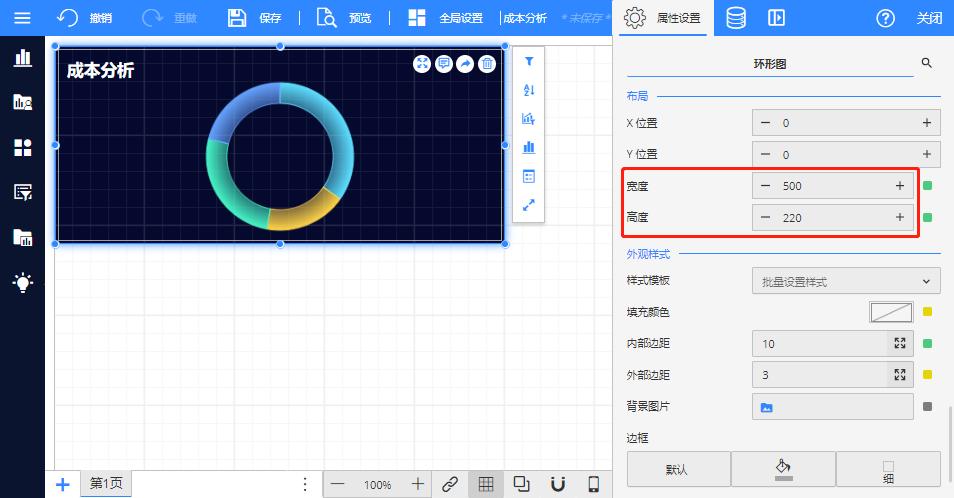Viewport: 954px width, 498px height.
Task: Toggle the canvas grid display
Action: tap(485, 484)
